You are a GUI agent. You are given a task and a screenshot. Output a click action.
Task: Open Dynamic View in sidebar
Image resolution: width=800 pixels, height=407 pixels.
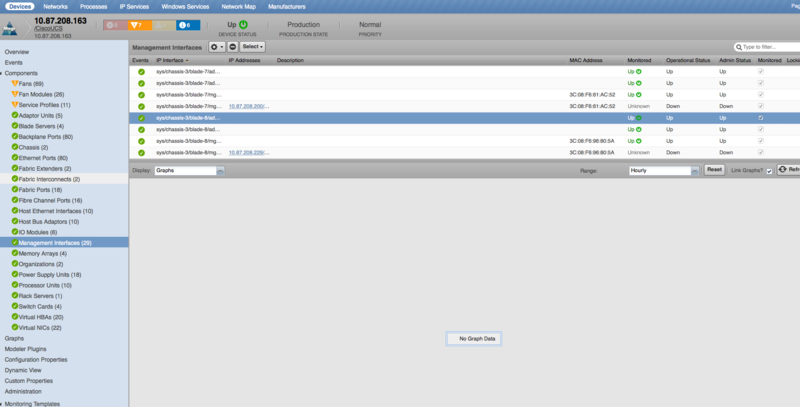click(23, 370)
